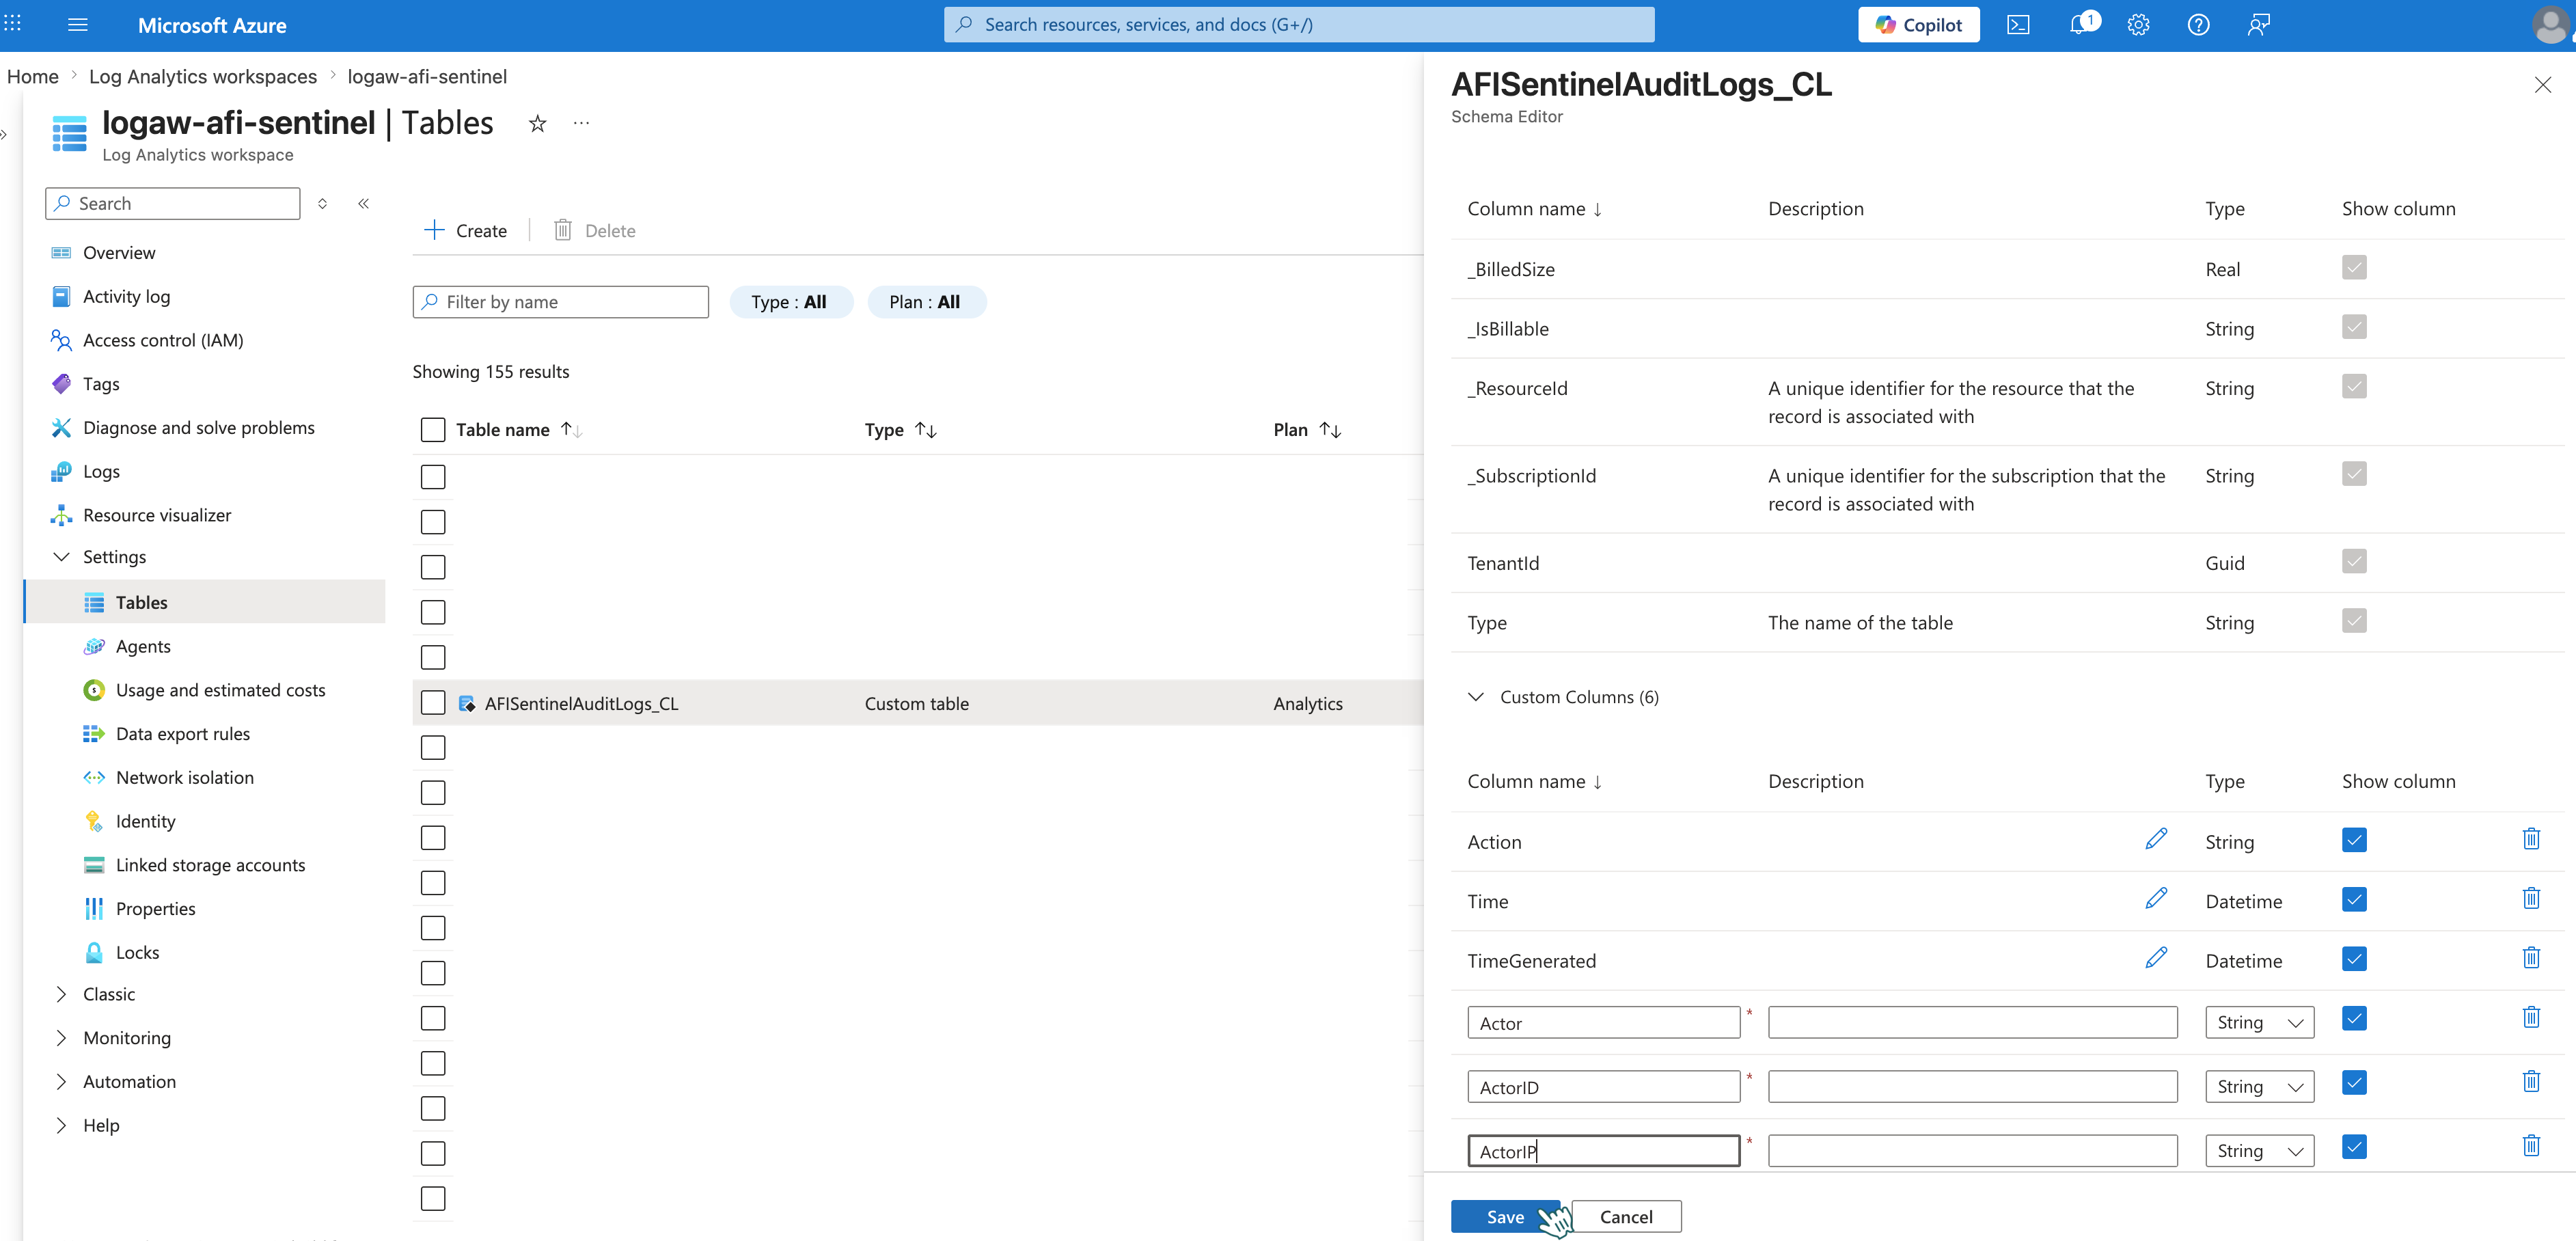Image resolution: width=2576 pixels, height=1241 pixels.
Task: Open the Type dropdown for ActorID
Action: pyautogui.click(x=2259, y=1087)
